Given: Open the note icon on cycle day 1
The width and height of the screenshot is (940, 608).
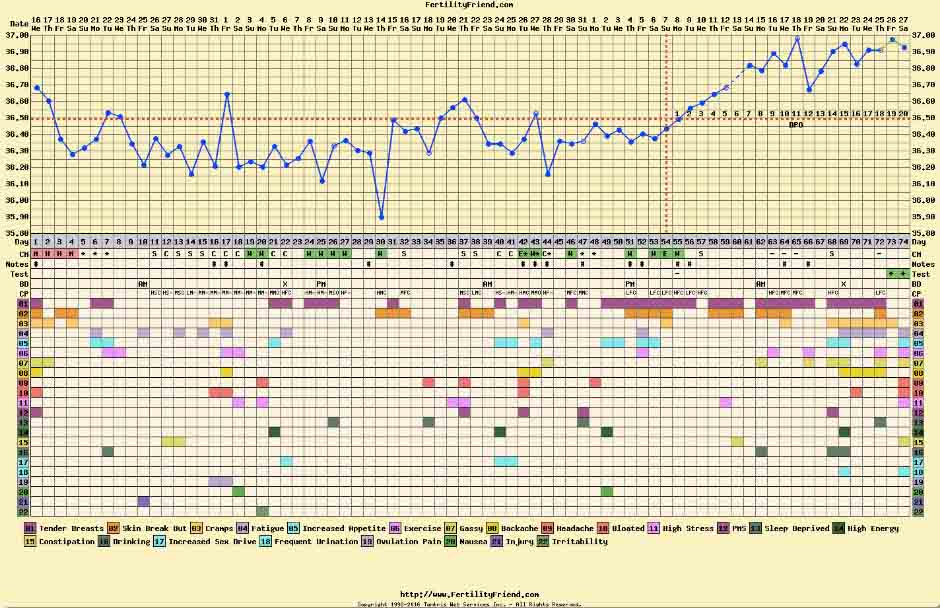Looking at the screenshot, I should point(36,263).
